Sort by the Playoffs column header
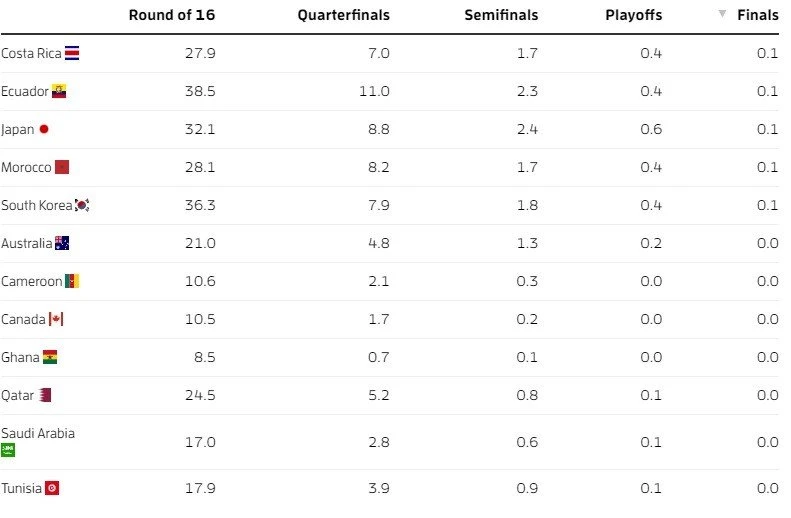Viewport: 791px width, 518px height. [x=633, y=15]
